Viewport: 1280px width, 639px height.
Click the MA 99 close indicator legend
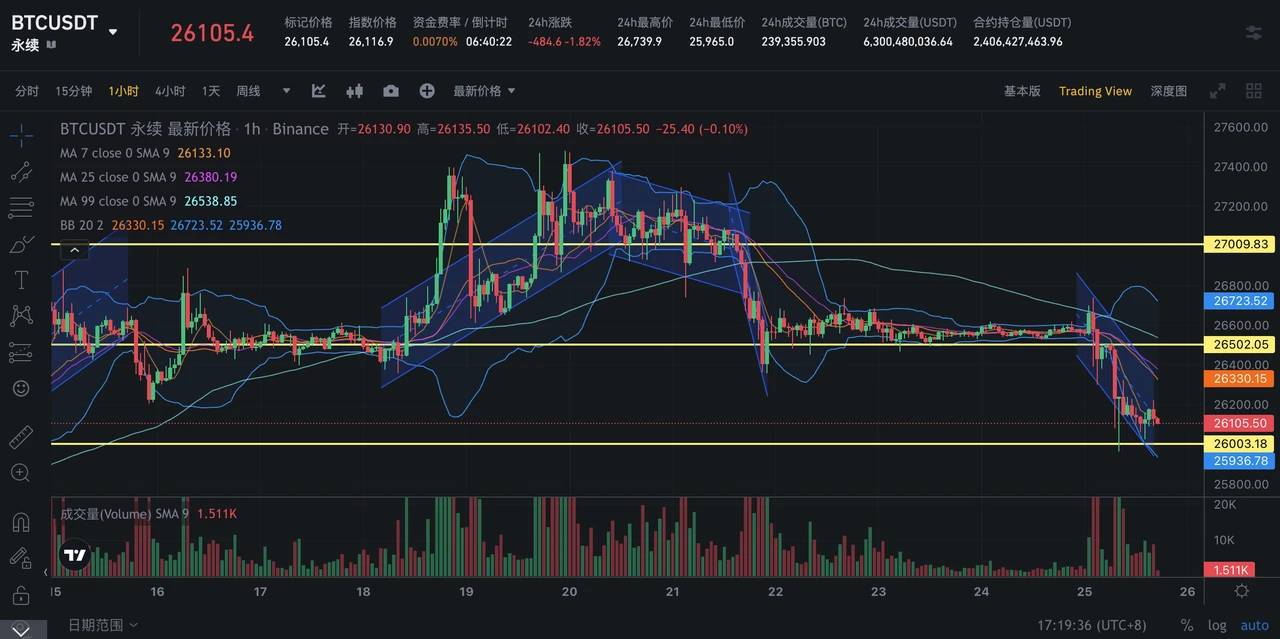tap(148, 201)
